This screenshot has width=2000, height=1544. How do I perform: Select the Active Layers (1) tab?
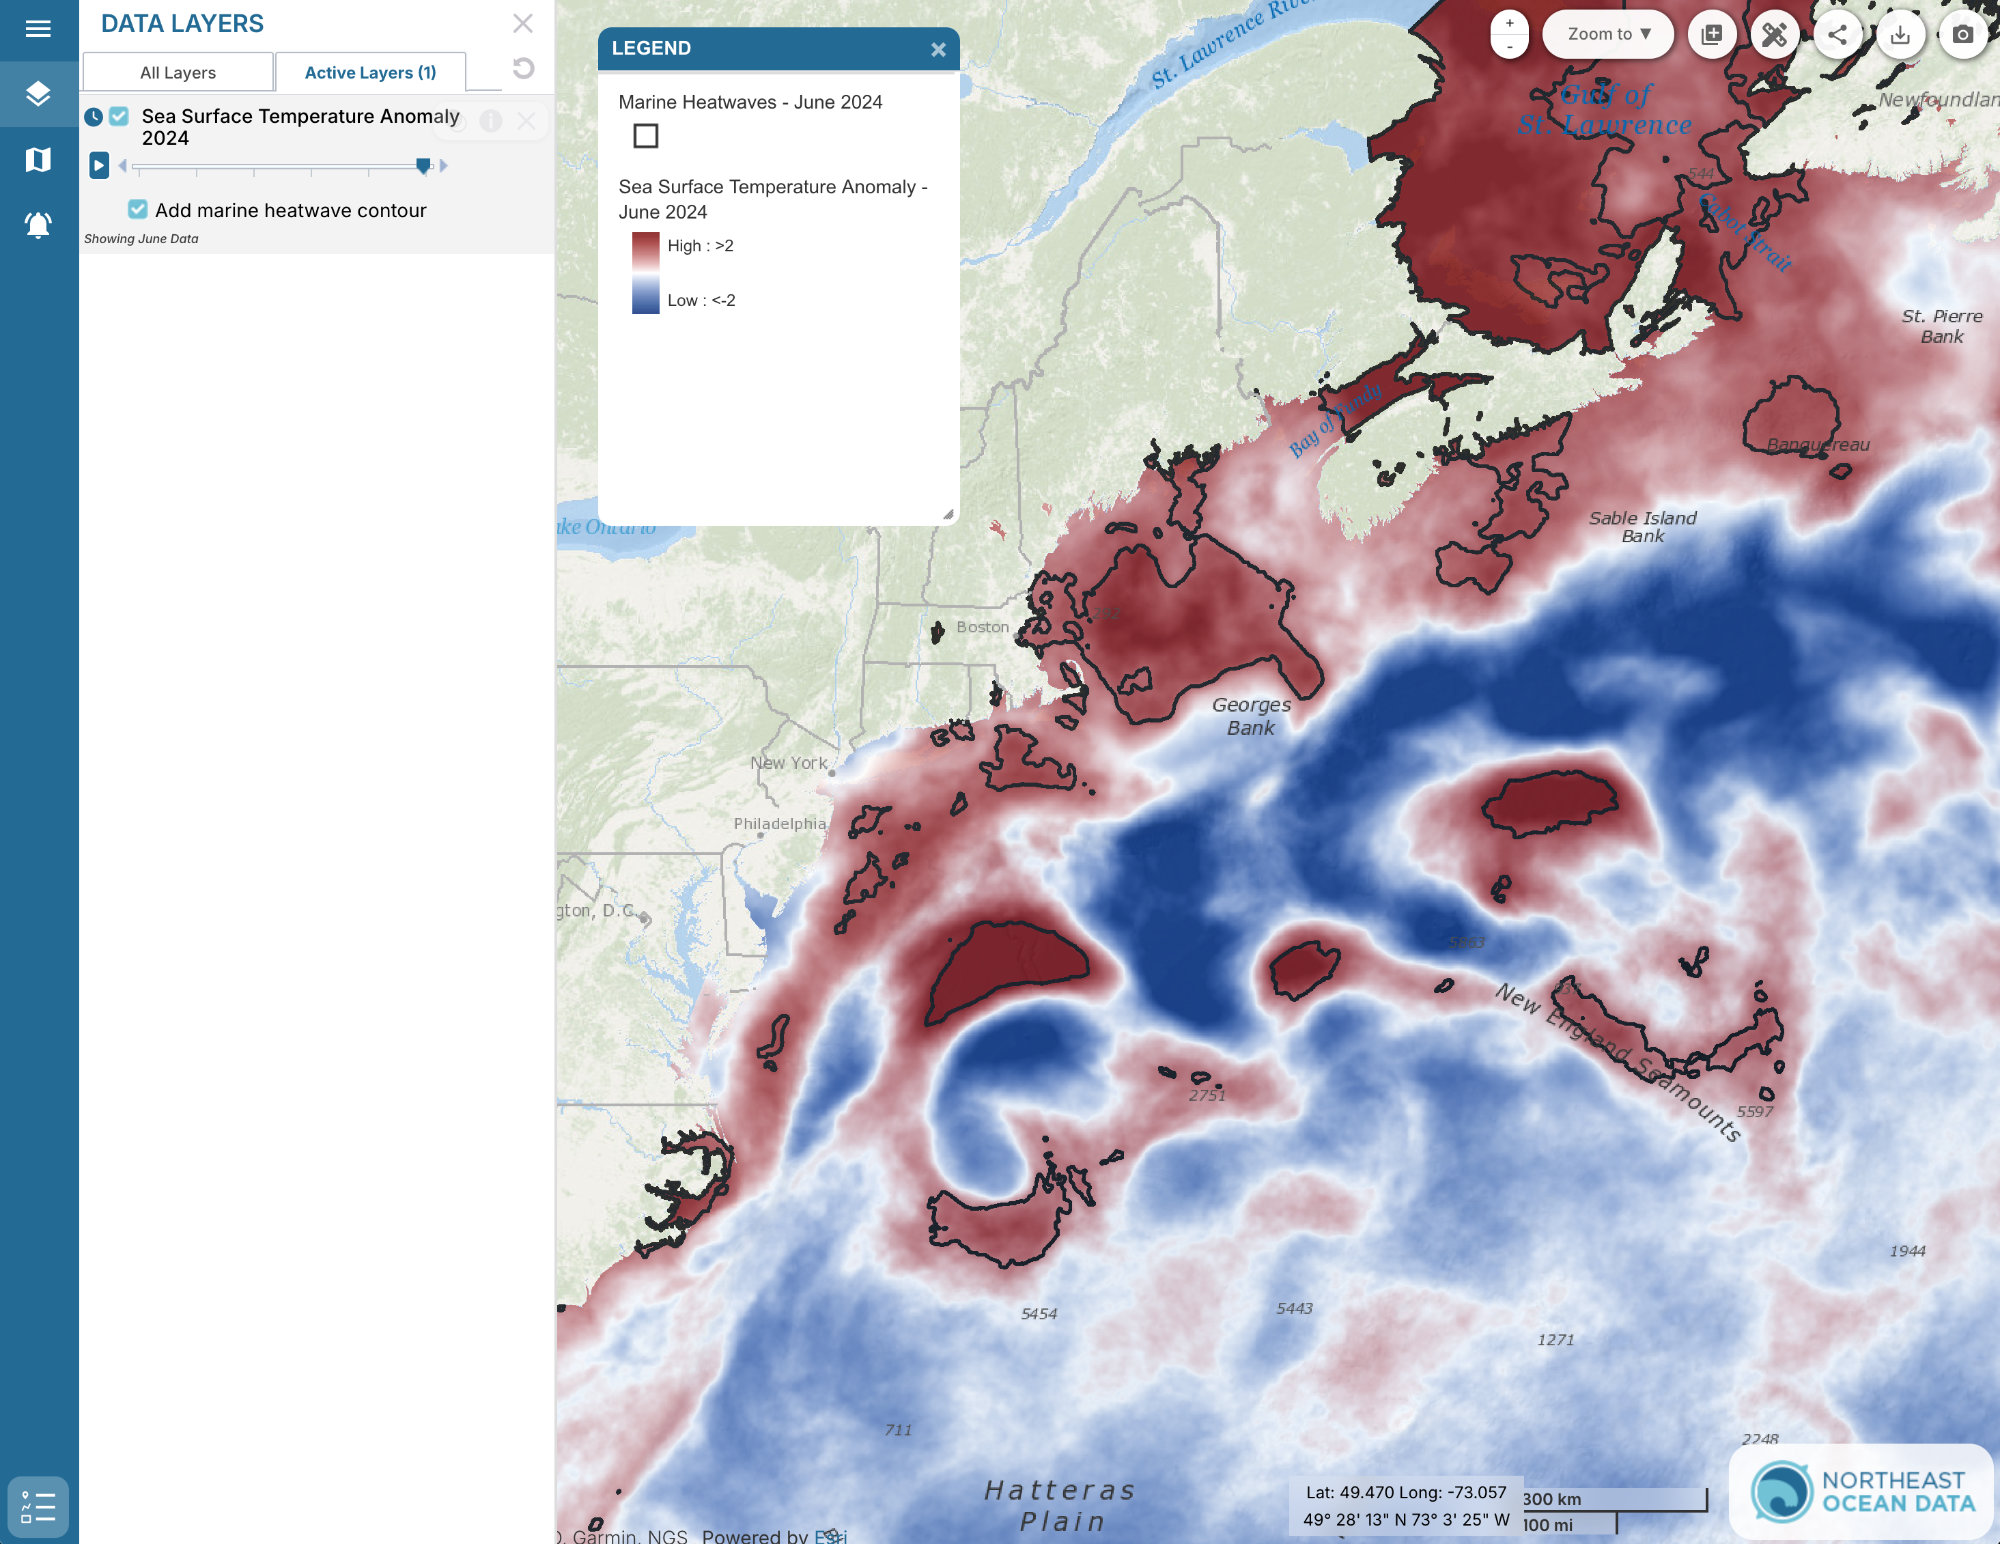[x=370, y=72]
